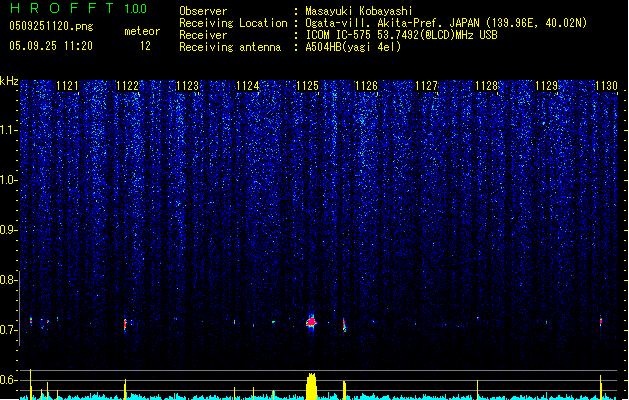Screen dimensions: 629x400
Task: Click the 1123 time marker
Action: pos(187,86)
